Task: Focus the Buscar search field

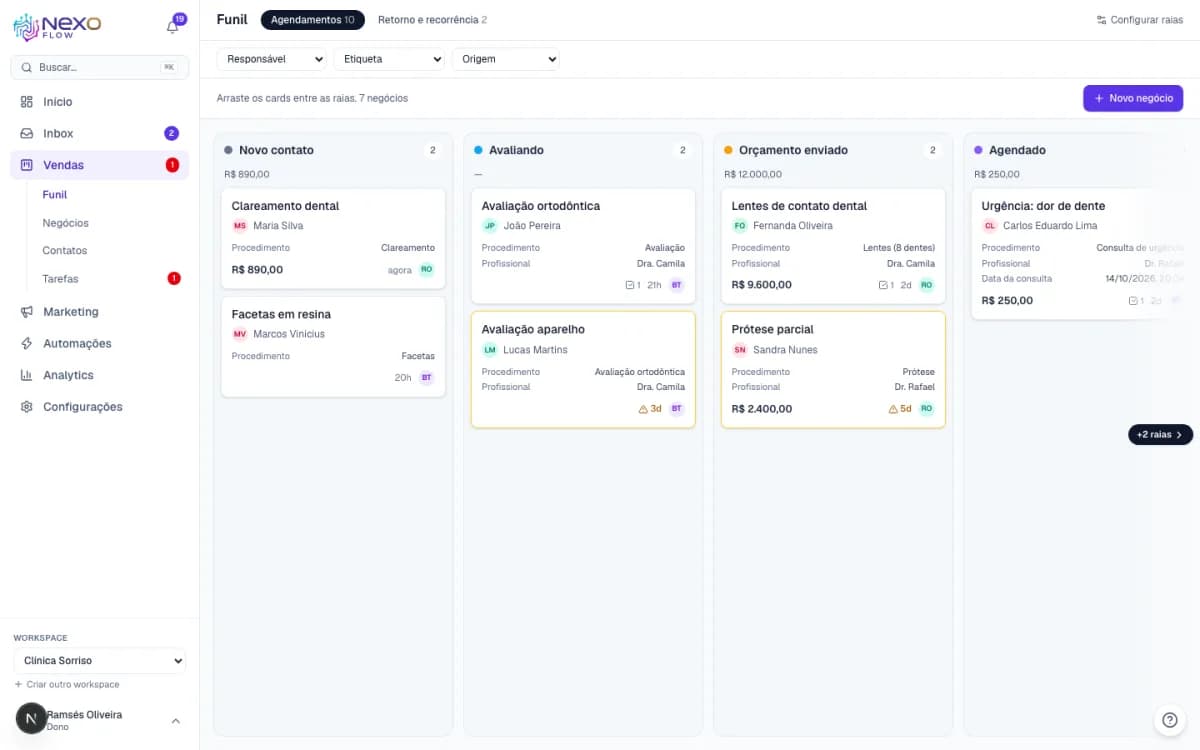Action: [x=99, y=67]
